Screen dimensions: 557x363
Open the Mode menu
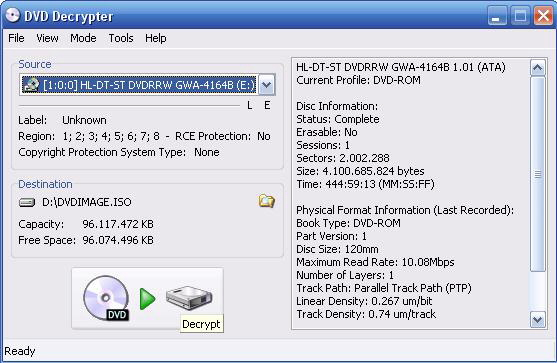(83, 38)
